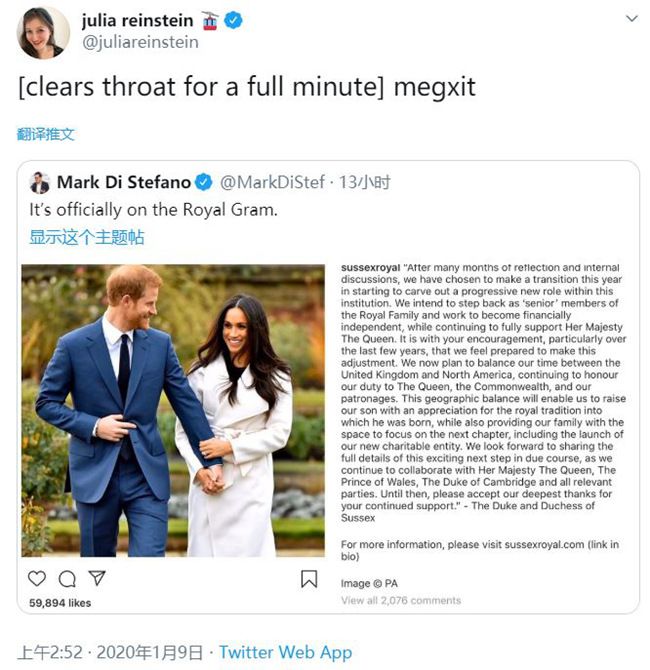Show the thread via 显示这个主题帖
Image resolution: width=650 pixels, height=670 pixels.
click(86, 237)
